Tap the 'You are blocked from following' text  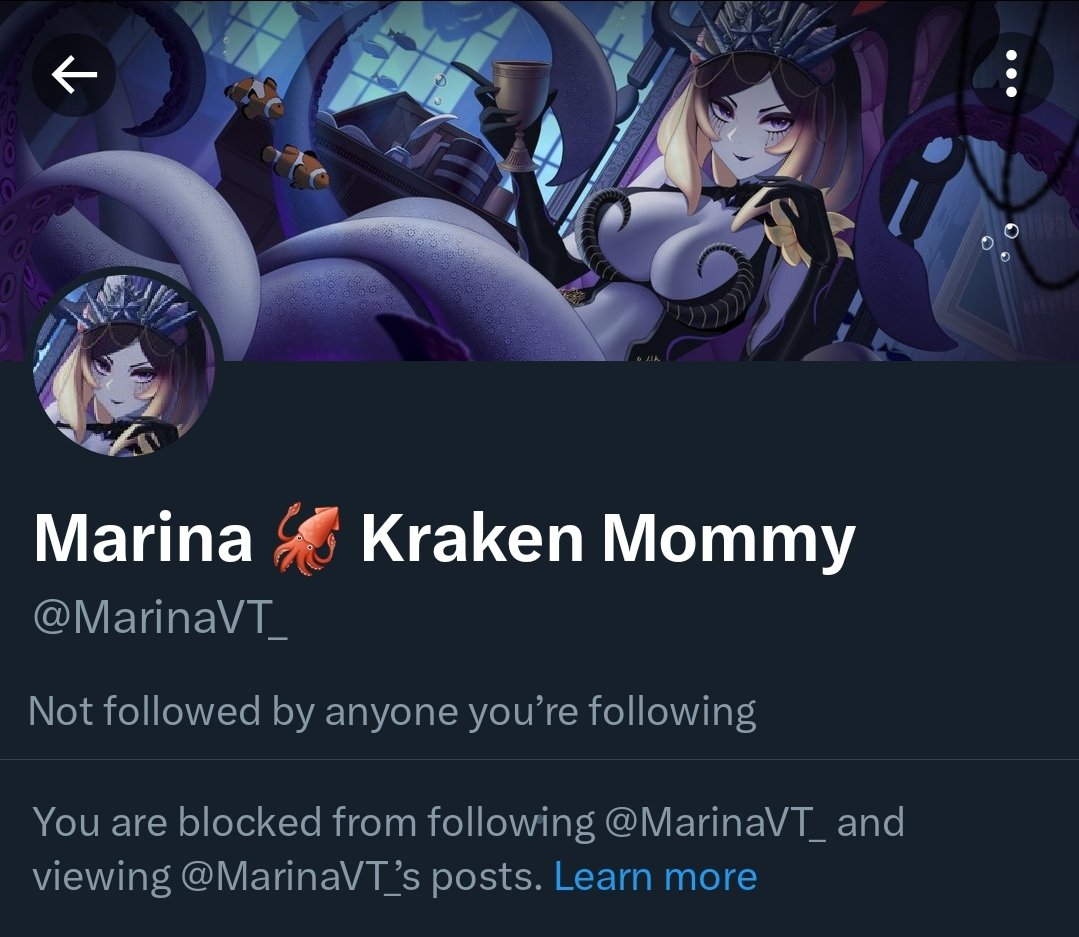click(314, 822)
